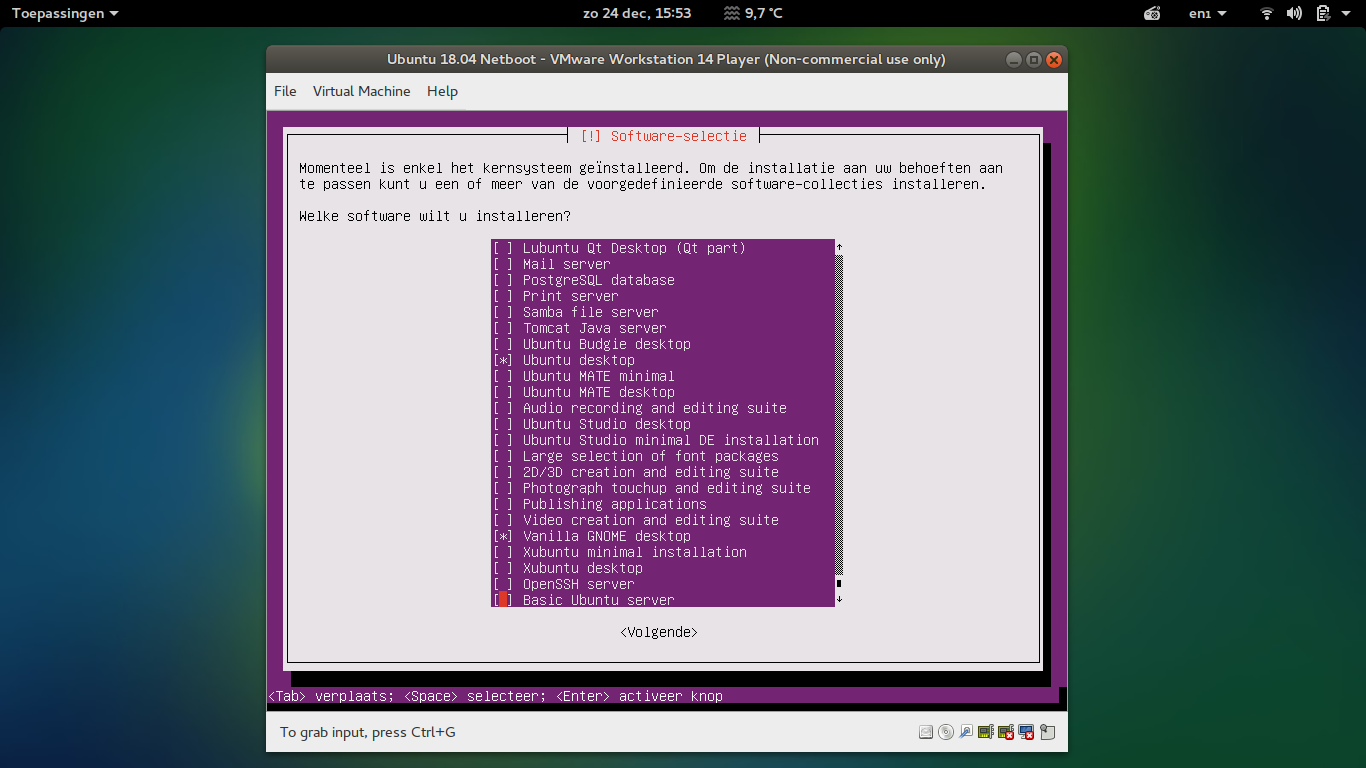Click the hard disk device icon in VMware status bar

(x=926, y=732)
